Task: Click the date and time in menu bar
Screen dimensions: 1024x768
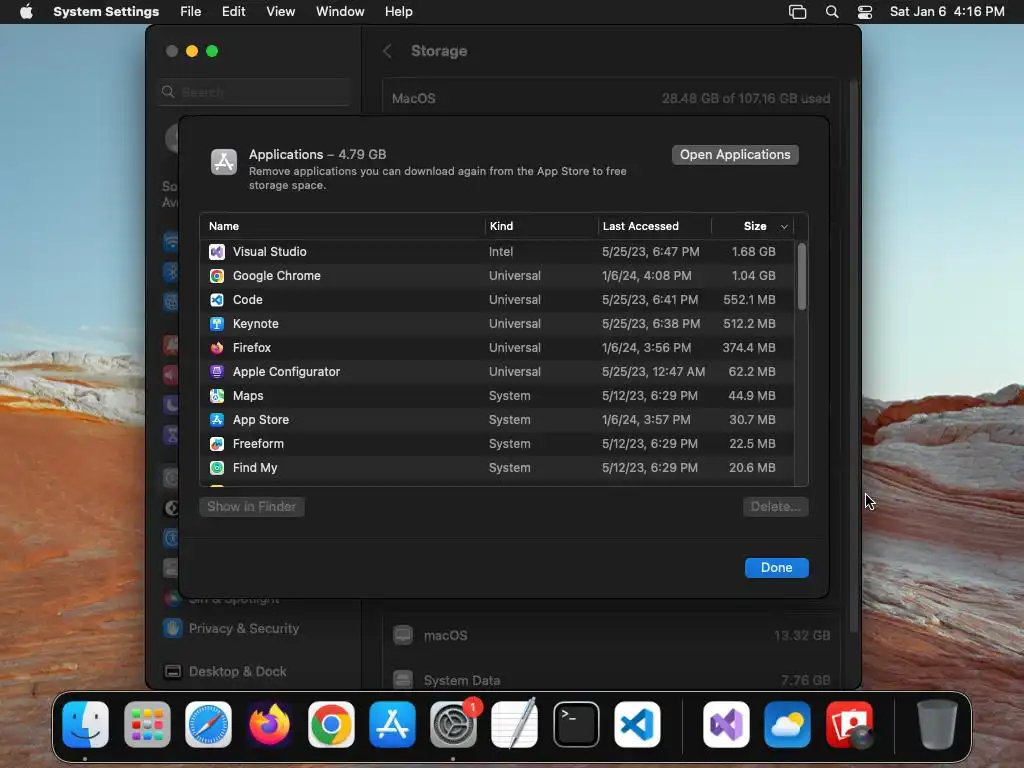Action: tap(947, 12)
